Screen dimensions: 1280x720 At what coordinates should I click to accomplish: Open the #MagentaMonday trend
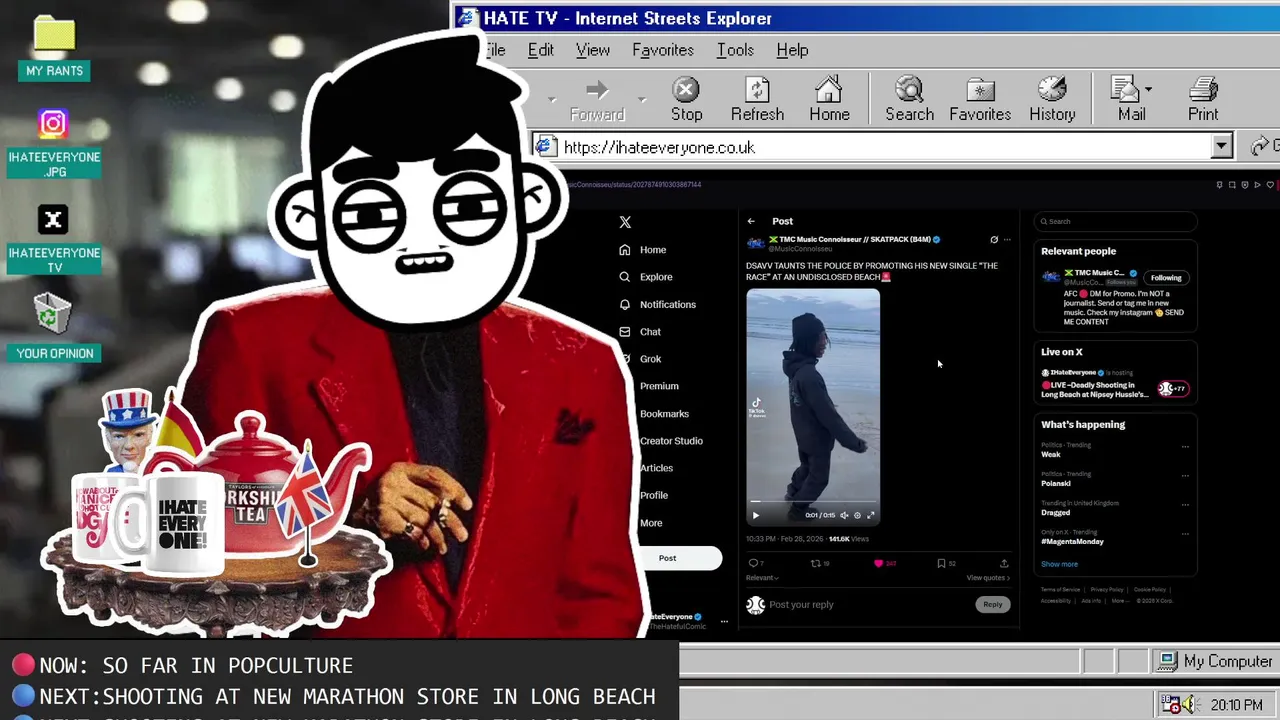(x=1072, y=541)
